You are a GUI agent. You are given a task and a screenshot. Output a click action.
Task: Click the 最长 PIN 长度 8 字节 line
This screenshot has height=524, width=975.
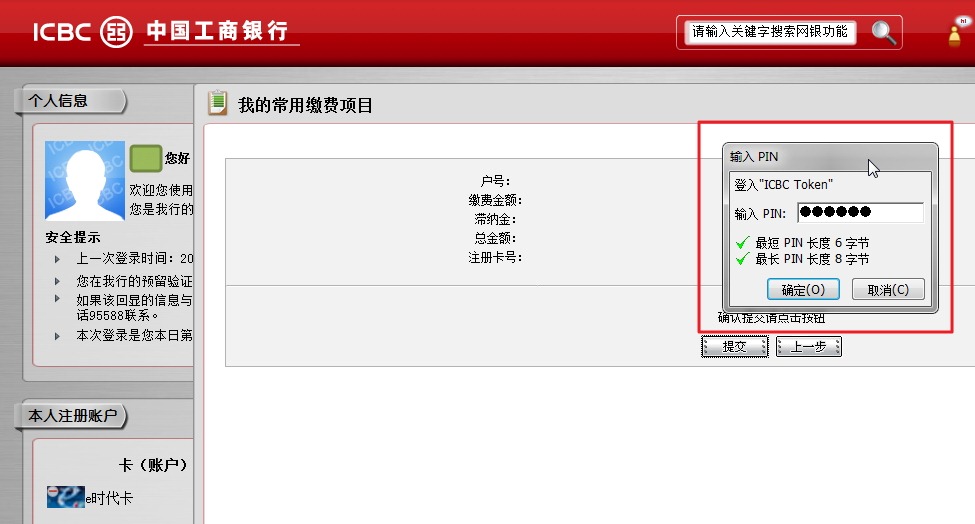(x=812, y=259)
